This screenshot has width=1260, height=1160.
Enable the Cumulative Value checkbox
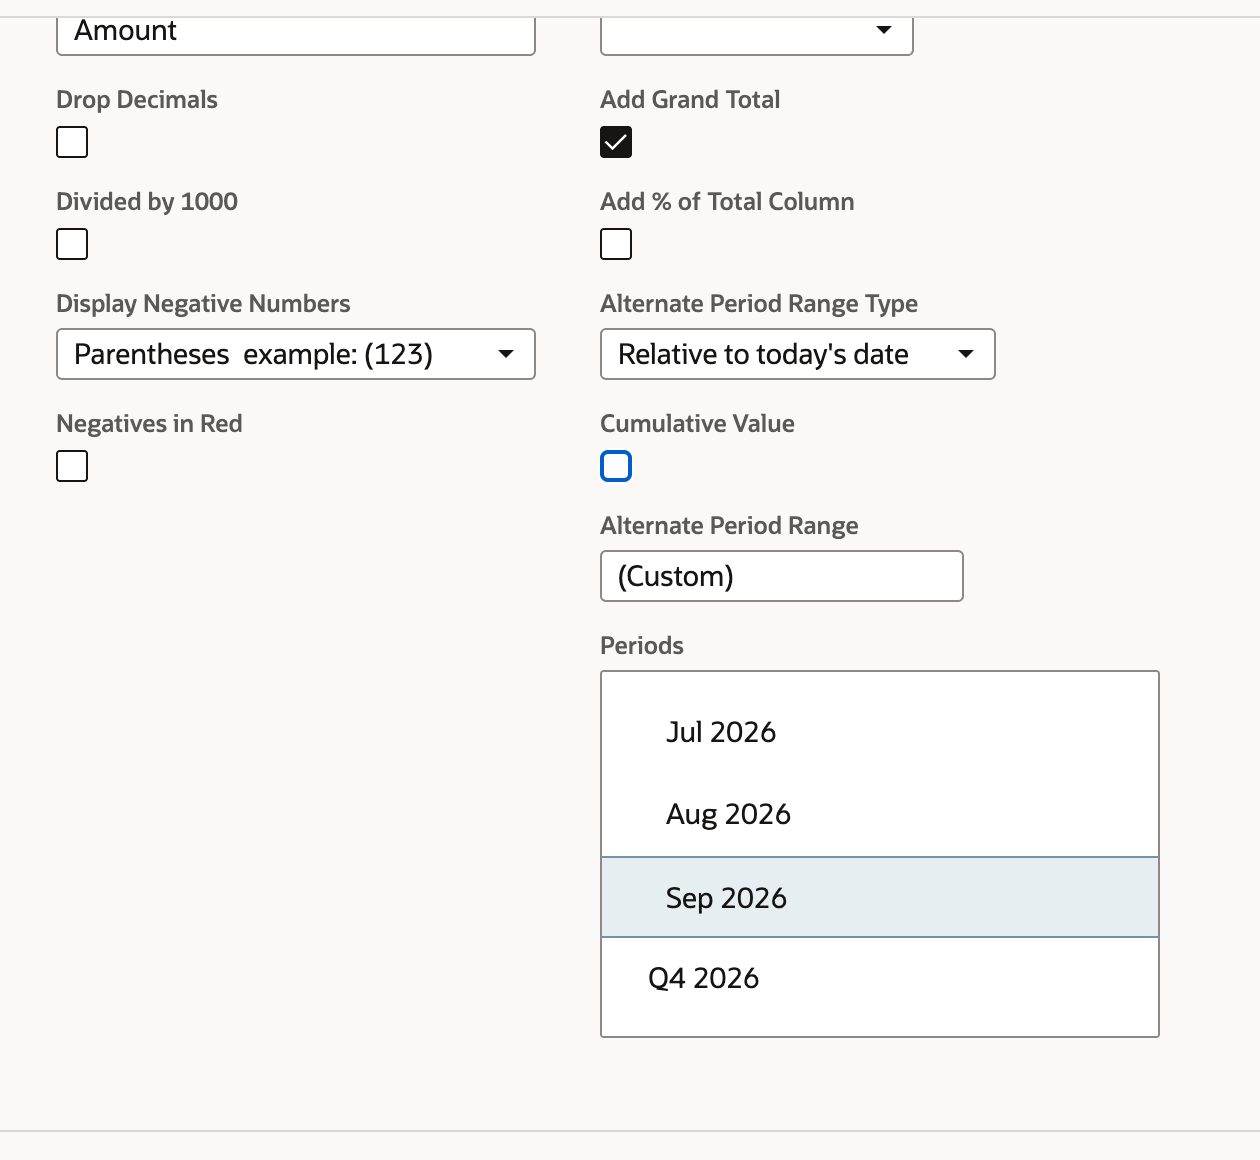pos(616,466)
